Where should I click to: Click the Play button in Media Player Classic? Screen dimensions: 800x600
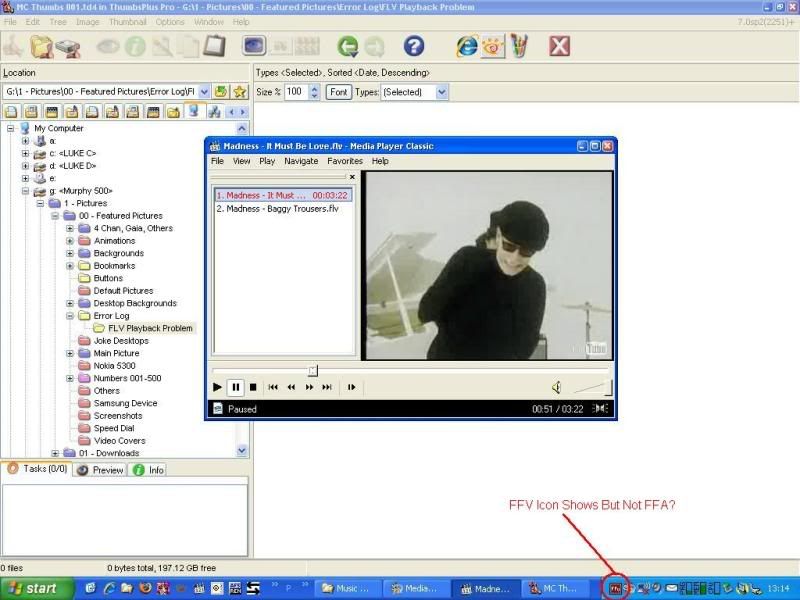tap(217, 387)
